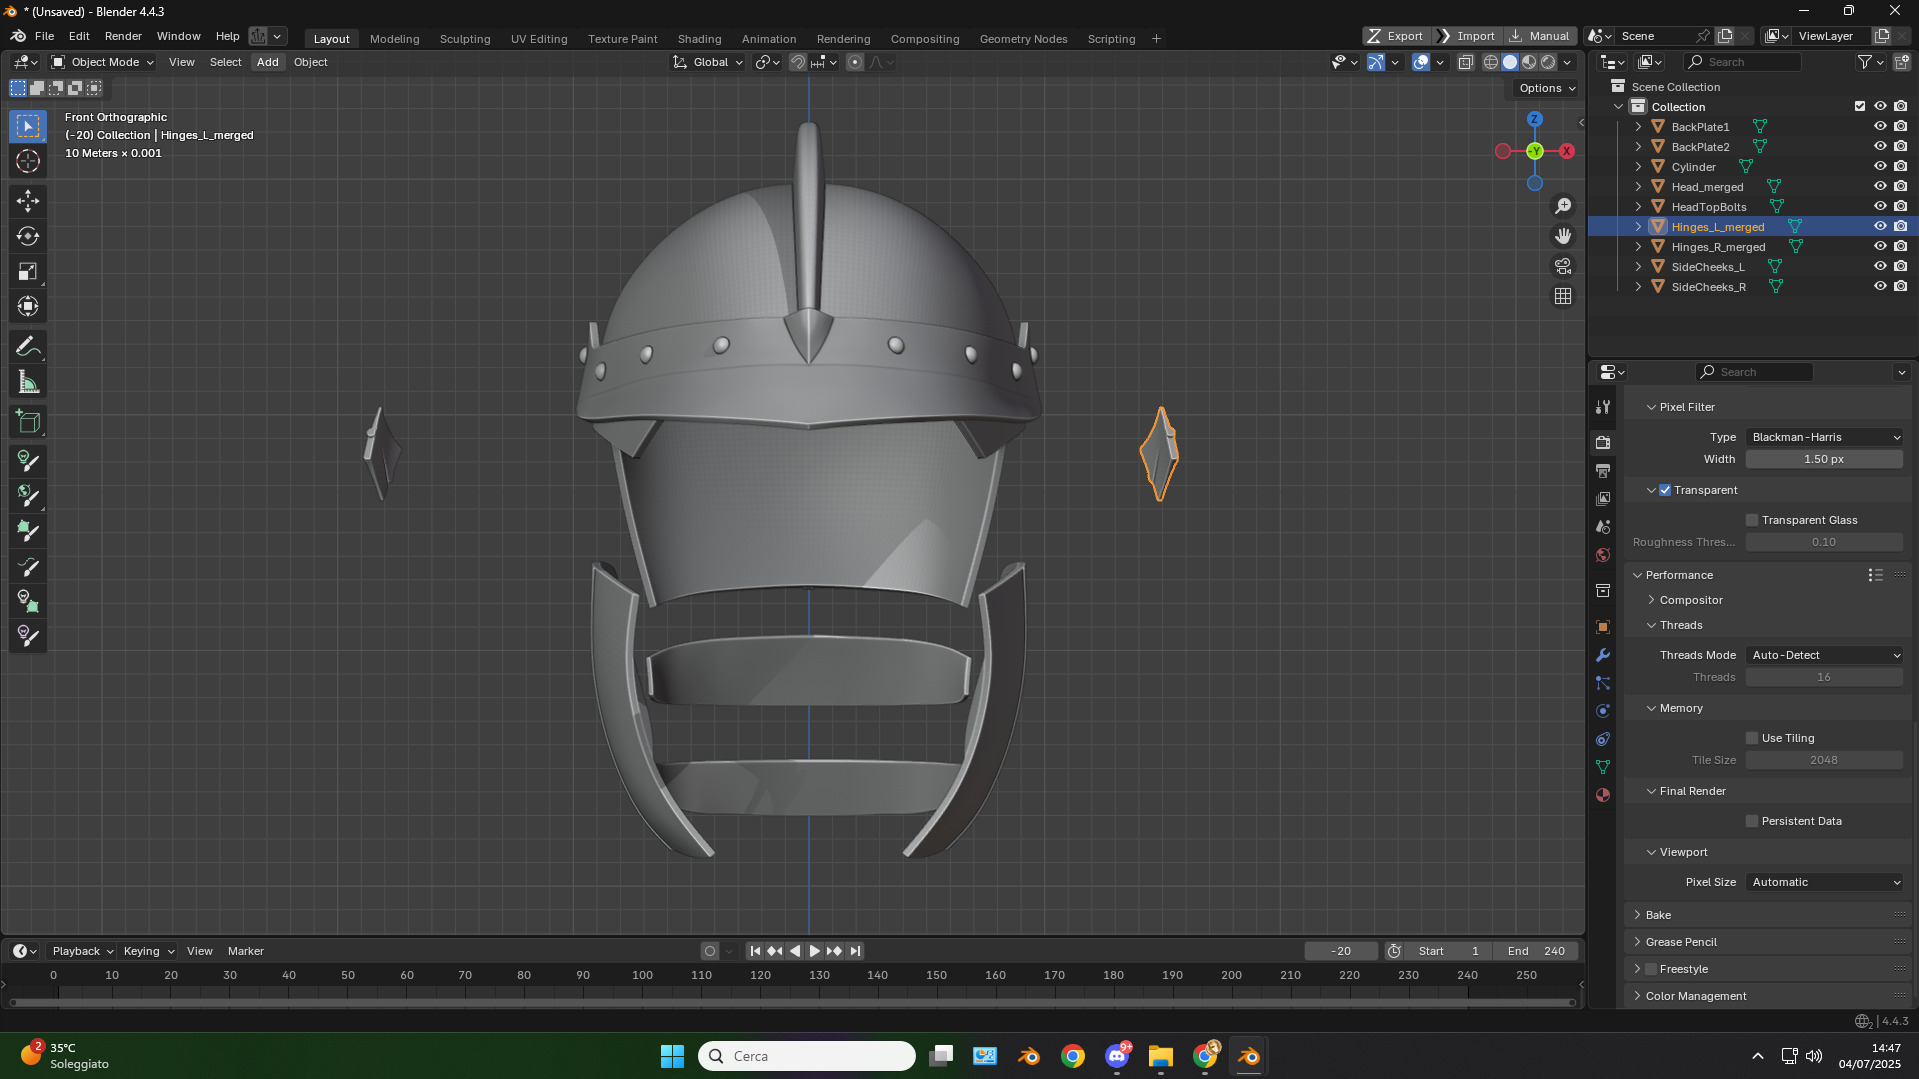Click the current frame -20 field

tap(1341, 951)
